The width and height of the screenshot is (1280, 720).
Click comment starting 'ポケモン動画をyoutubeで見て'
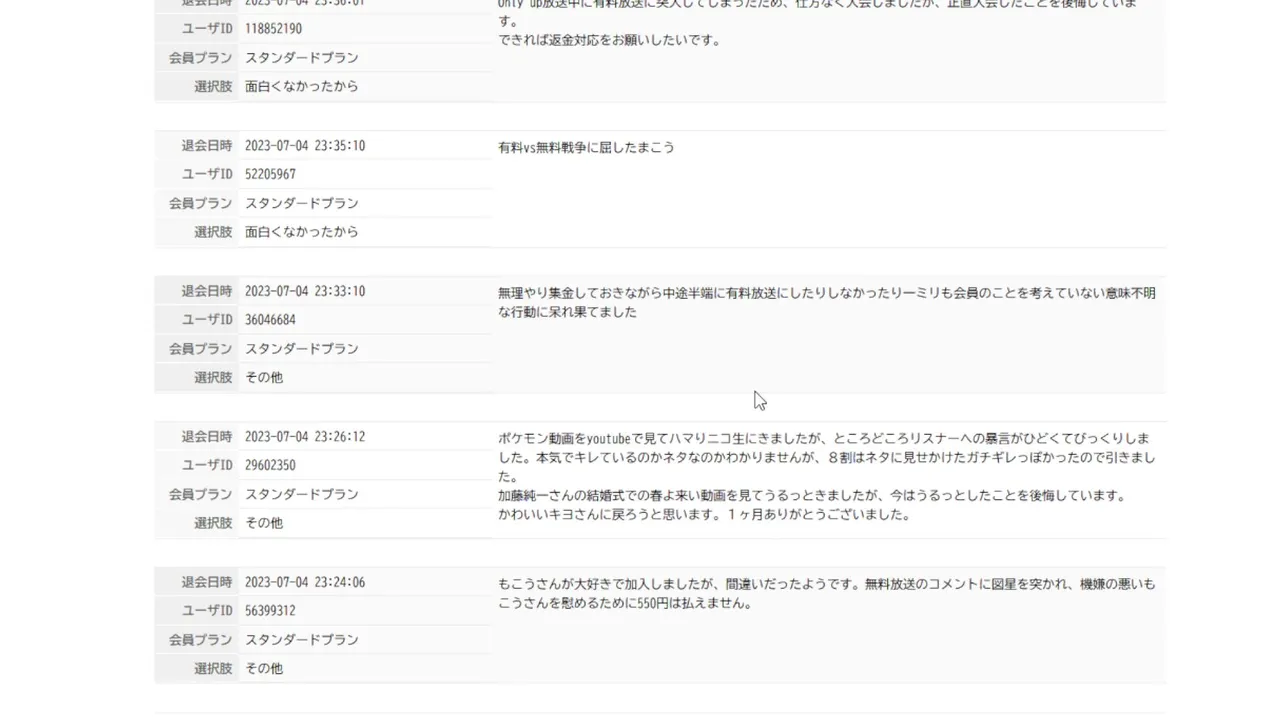point(827,476)
